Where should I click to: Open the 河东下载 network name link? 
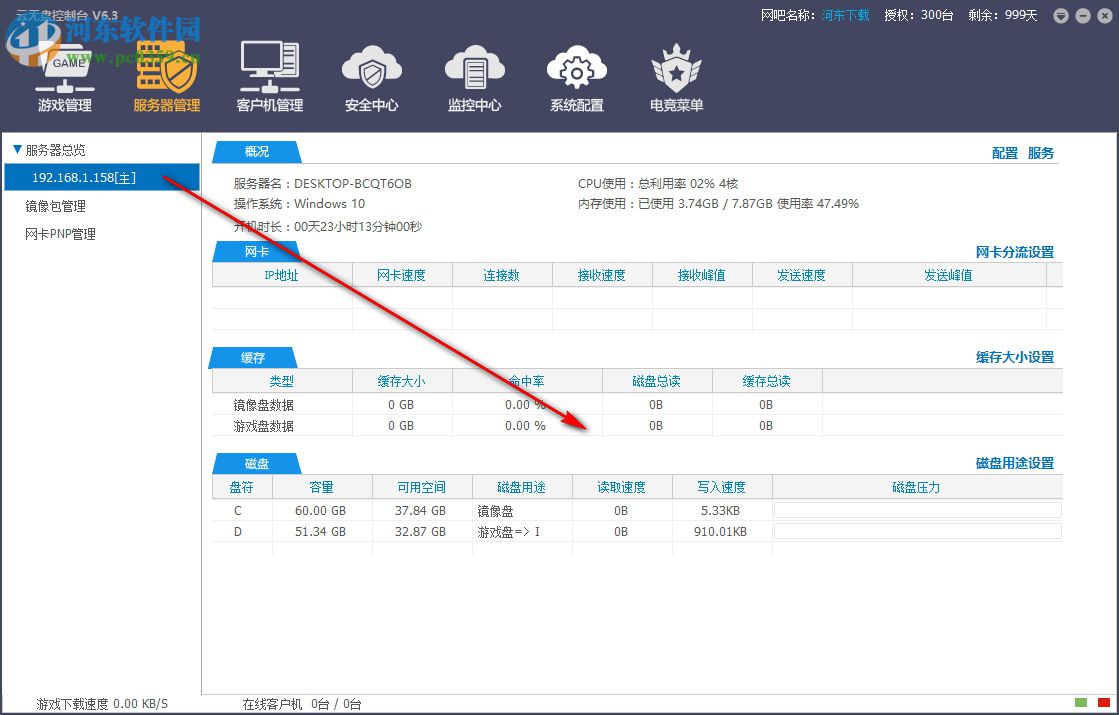coord(843,16)
